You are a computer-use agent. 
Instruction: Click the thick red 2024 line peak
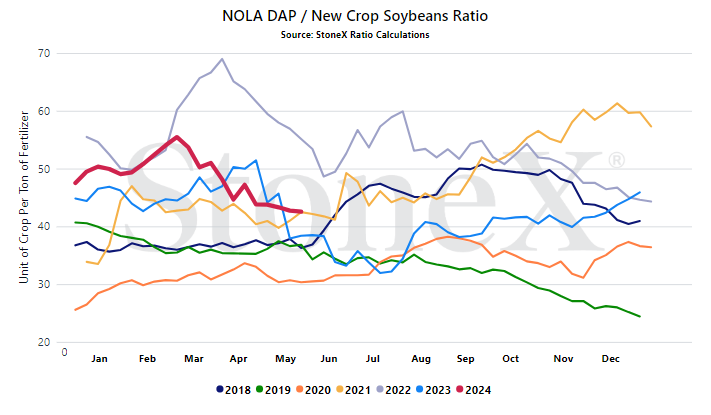[177, 137]
